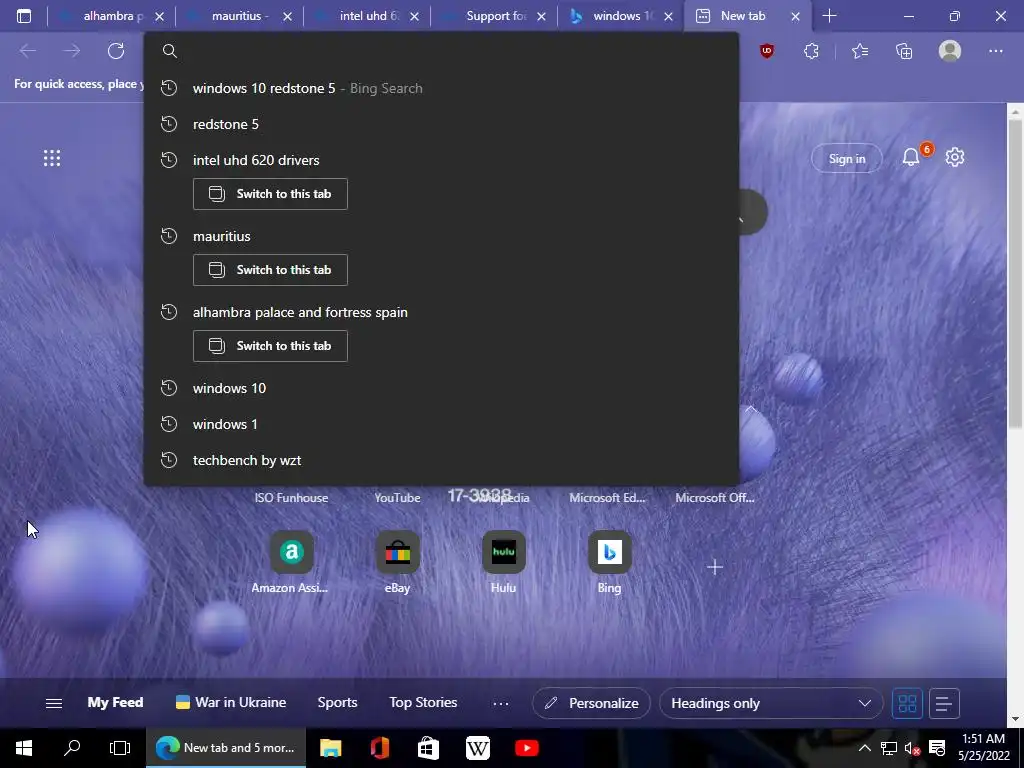This screenshot has width=1024, height=768.
Task: Open Top Stories feed tab
Action: [x=423, y=703]
